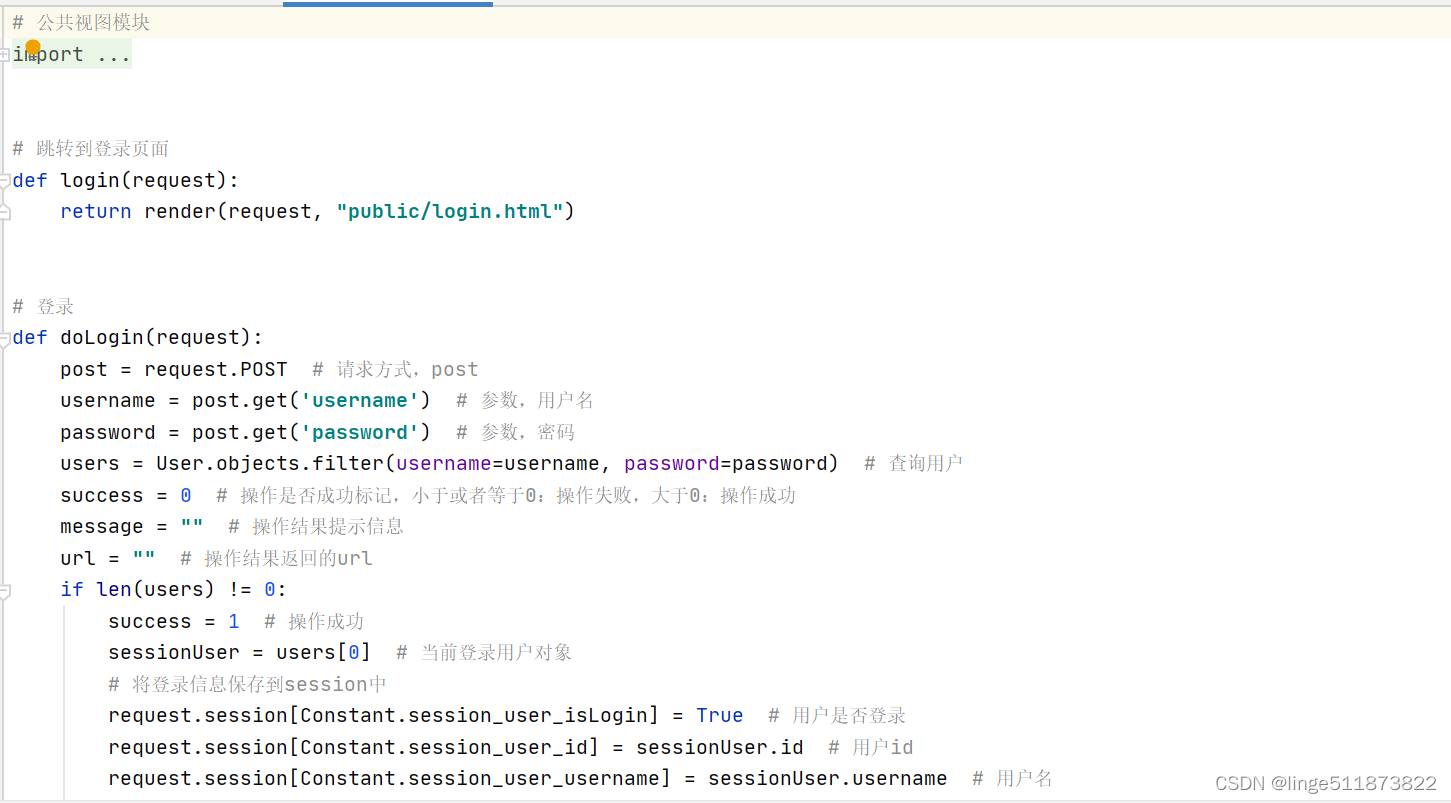
Task: Click the comment '# 当前登录用户对象'
Action: pyautogui.click(x=484, y=653)
